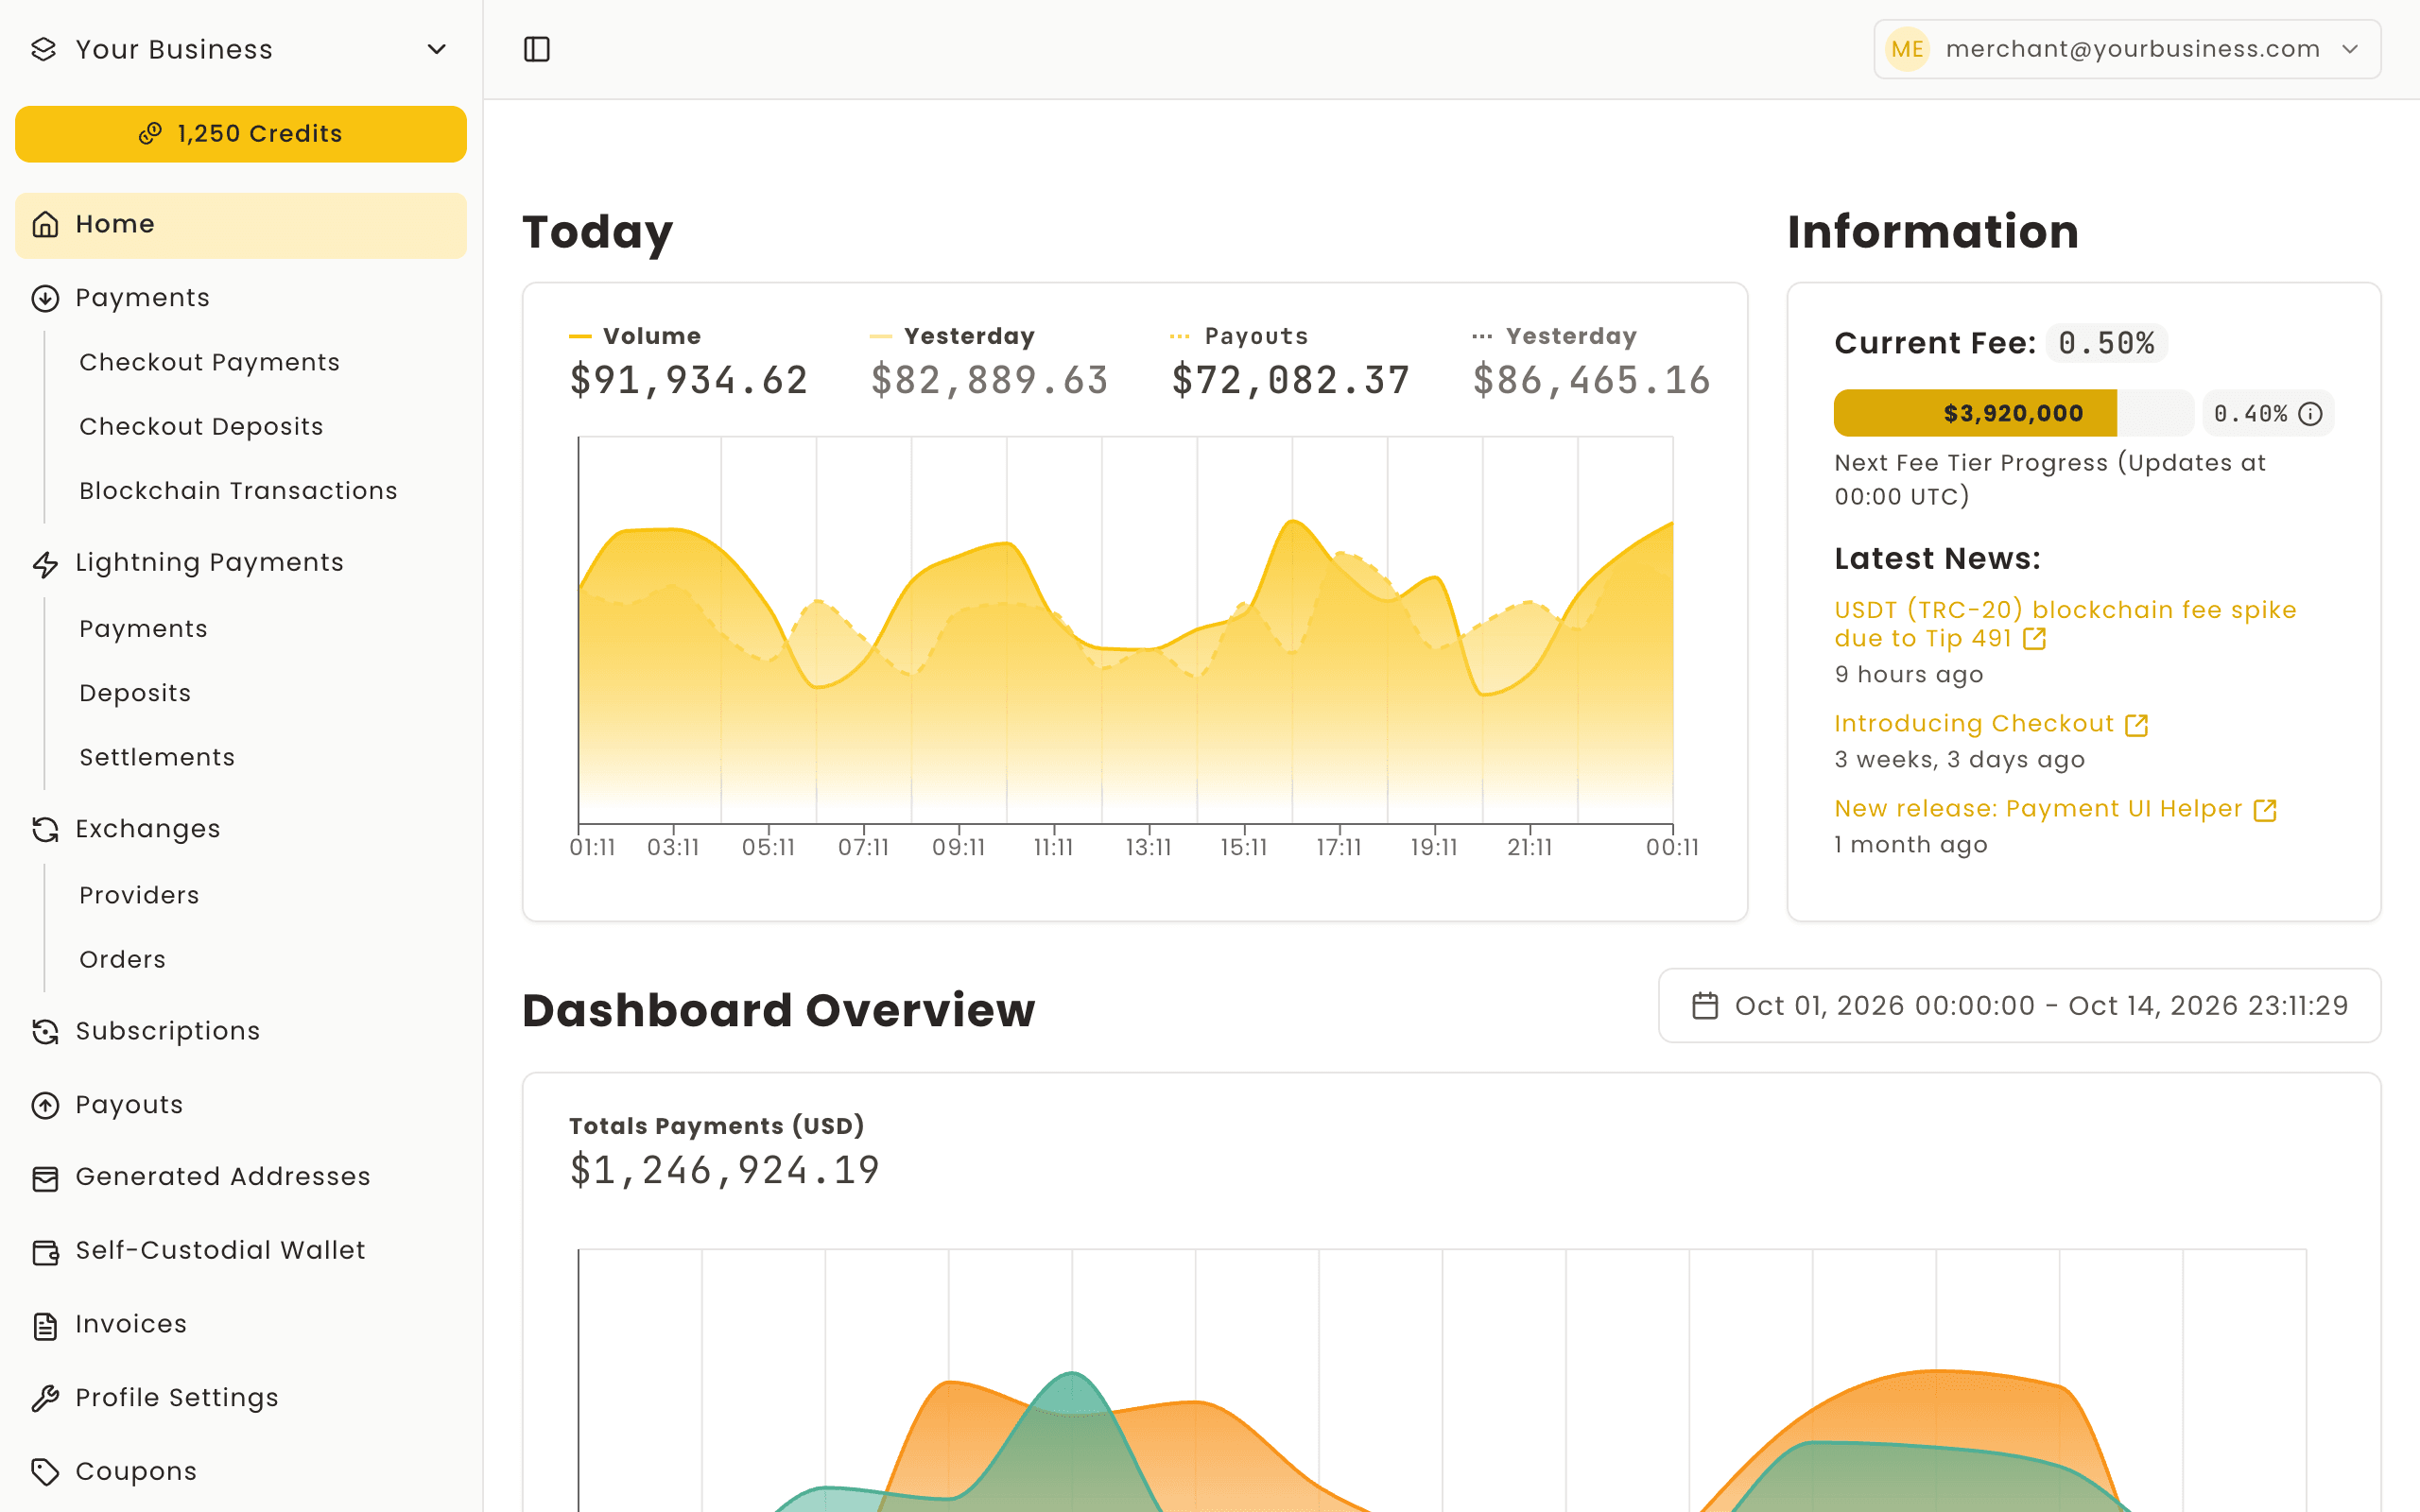Click the 0.50% current fee badge
Viewport: 2420px width, 1512px height.
coord(2106,343)
